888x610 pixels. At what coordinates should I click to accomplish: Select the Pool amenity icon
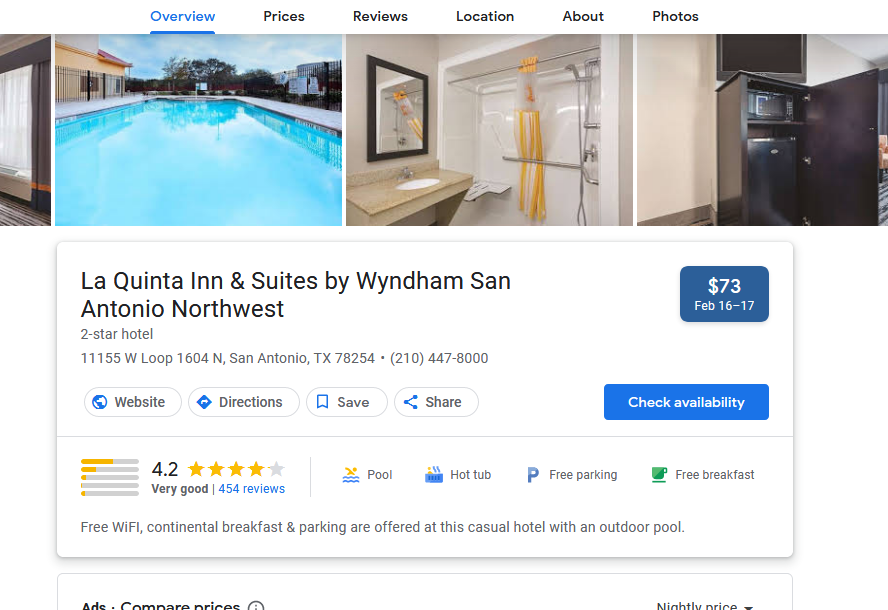coord(351,475)
